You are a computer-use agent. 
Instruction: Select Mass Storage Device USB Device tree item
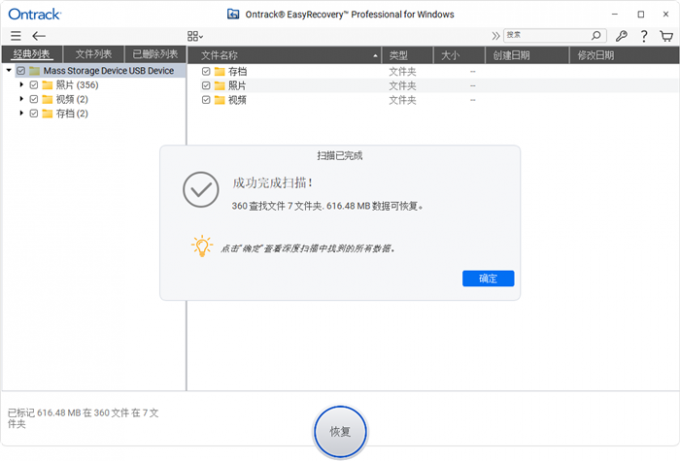(108, 71)
